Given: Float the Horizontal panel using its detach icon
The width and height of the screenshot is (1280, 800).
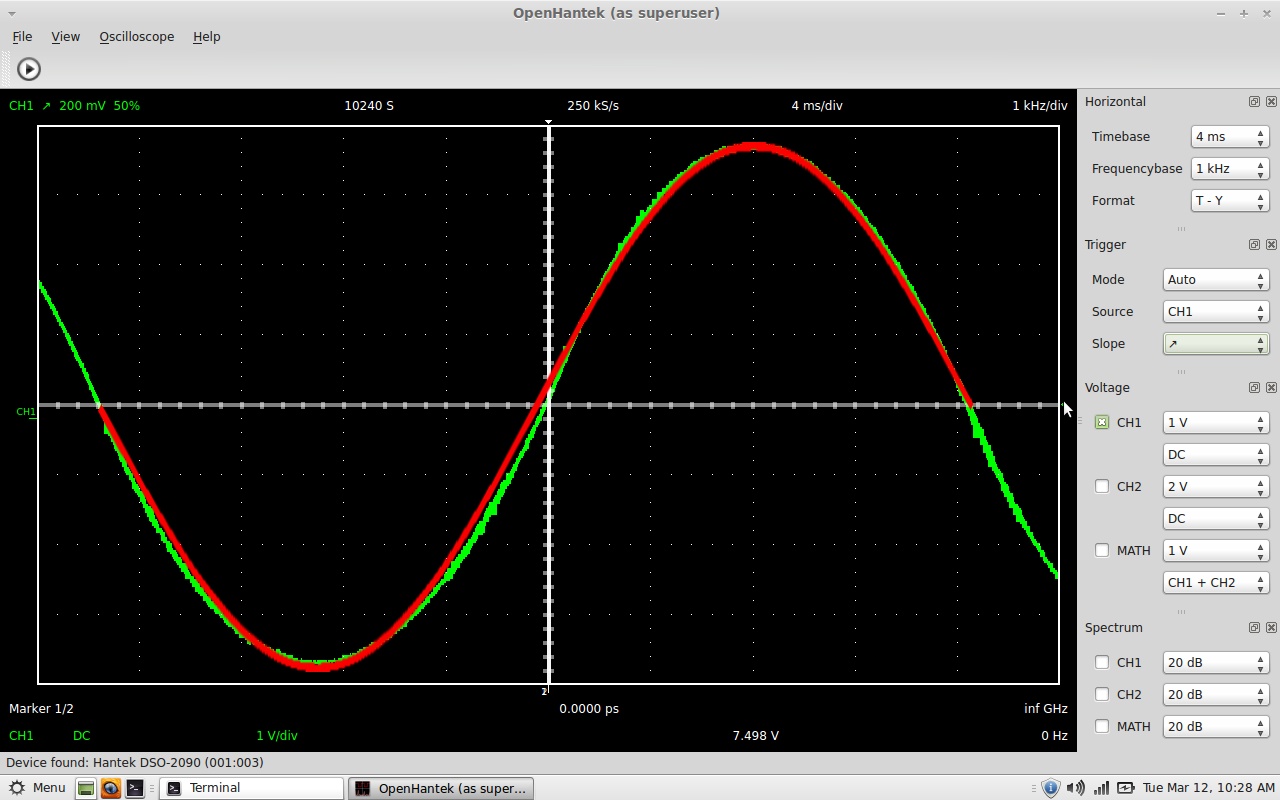Looking at the screenshot, I should [1254, 102].
